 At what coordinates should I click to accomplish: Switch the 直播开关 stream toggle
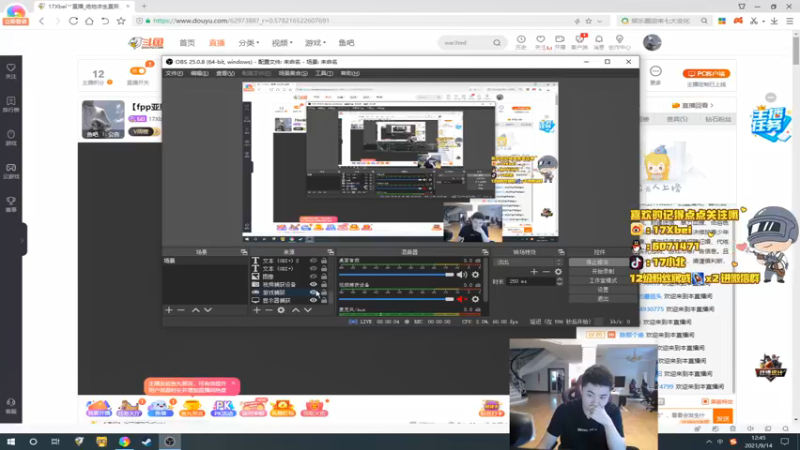[x=138, y=71]
